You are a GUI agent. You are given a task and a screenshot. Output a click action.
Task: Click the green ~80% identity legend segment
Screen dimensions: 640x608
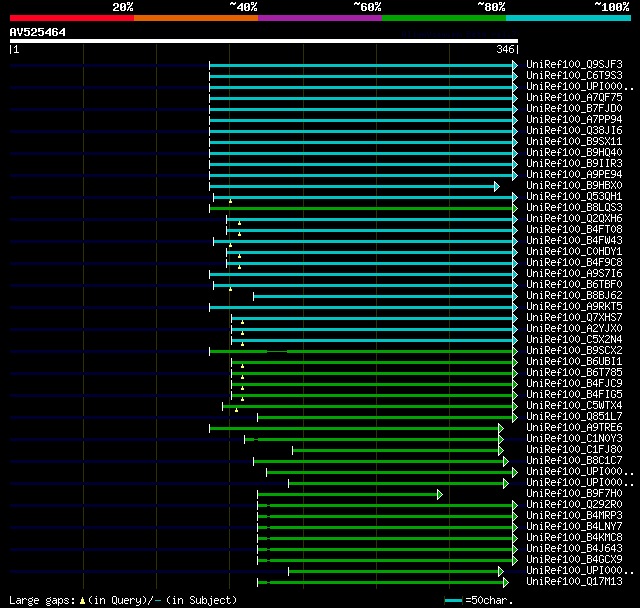(x=444, y=18)
